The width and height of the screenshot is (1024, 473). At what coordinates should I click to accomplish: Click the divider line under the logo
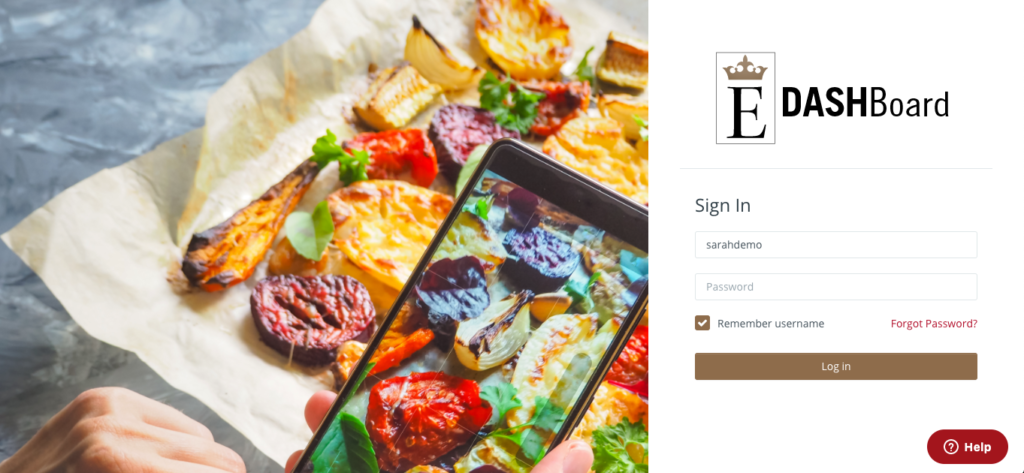coord(836,169)
